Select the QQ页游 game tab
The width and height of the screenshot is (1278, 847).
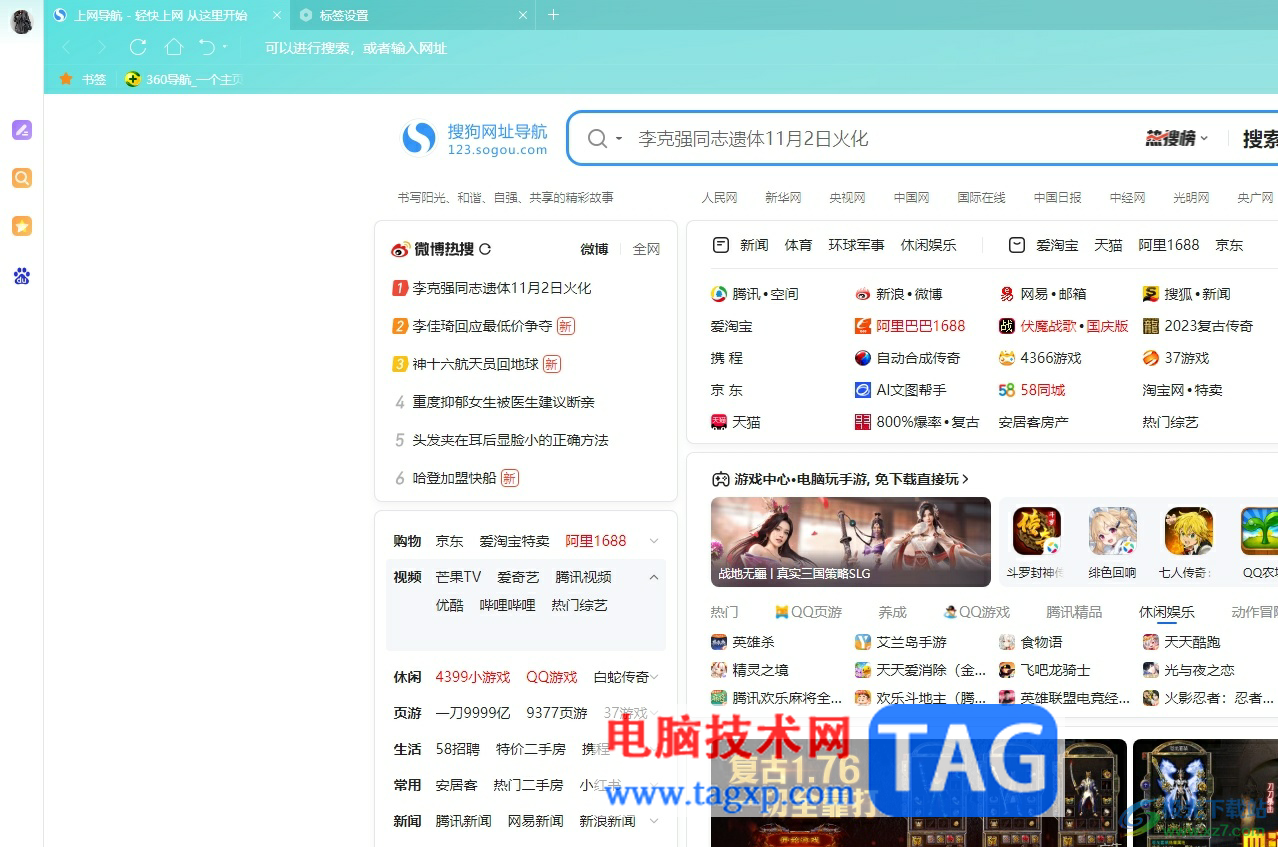(809, 612)
